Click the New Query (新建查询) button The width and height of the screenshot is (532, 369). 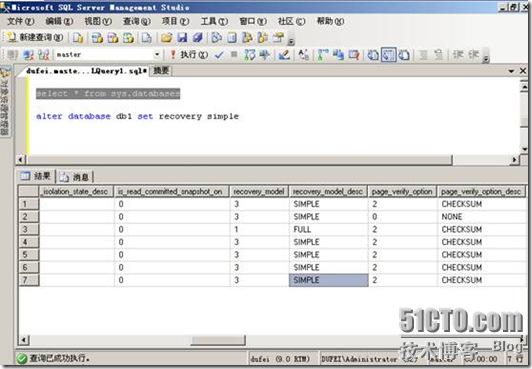coord(35,37)
